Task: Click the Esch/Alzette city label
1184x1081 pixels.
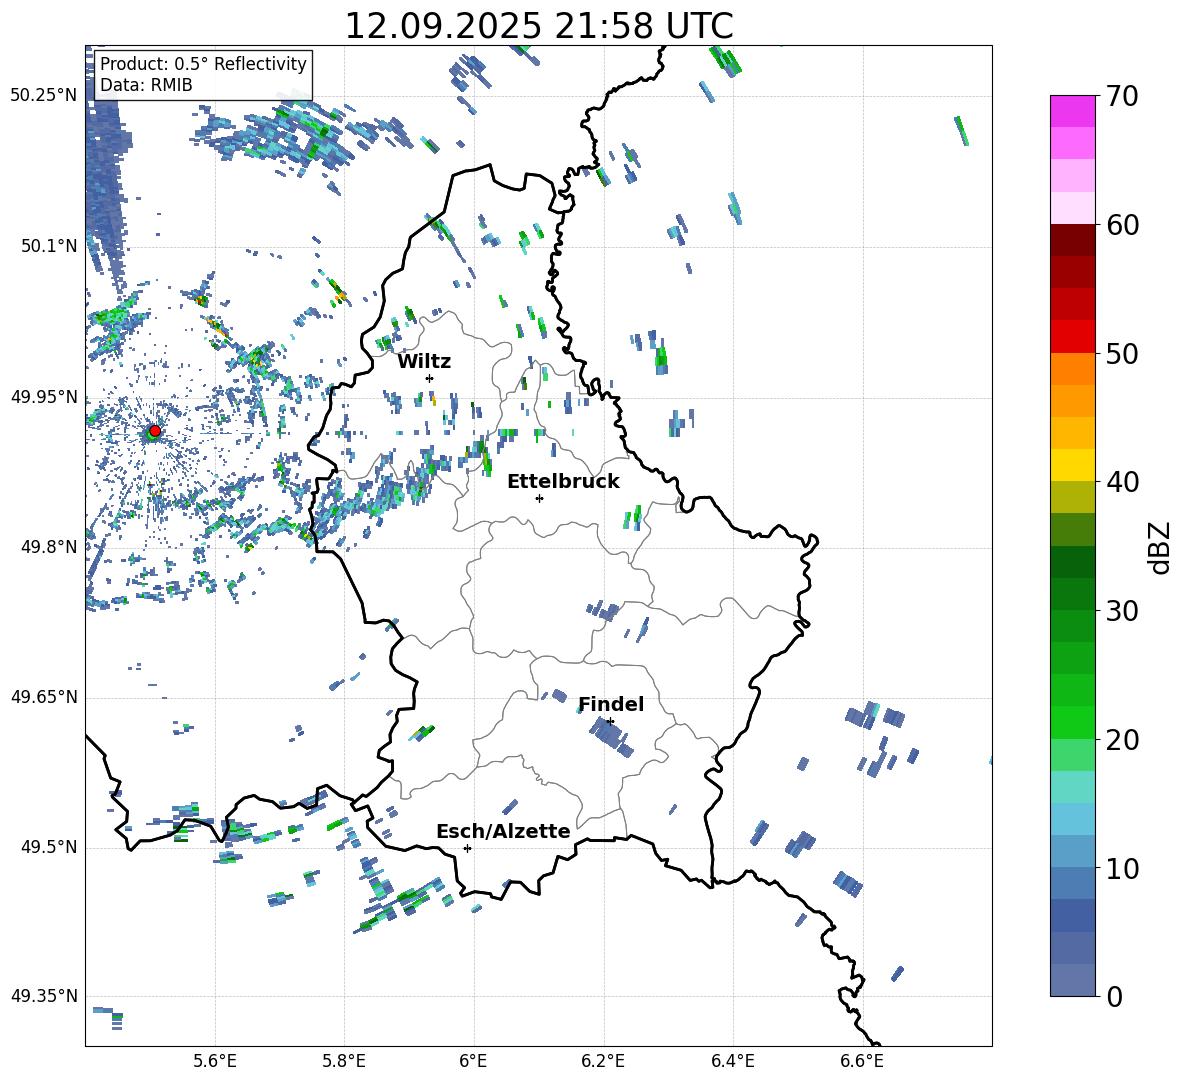Action: [x=503, y=831]
